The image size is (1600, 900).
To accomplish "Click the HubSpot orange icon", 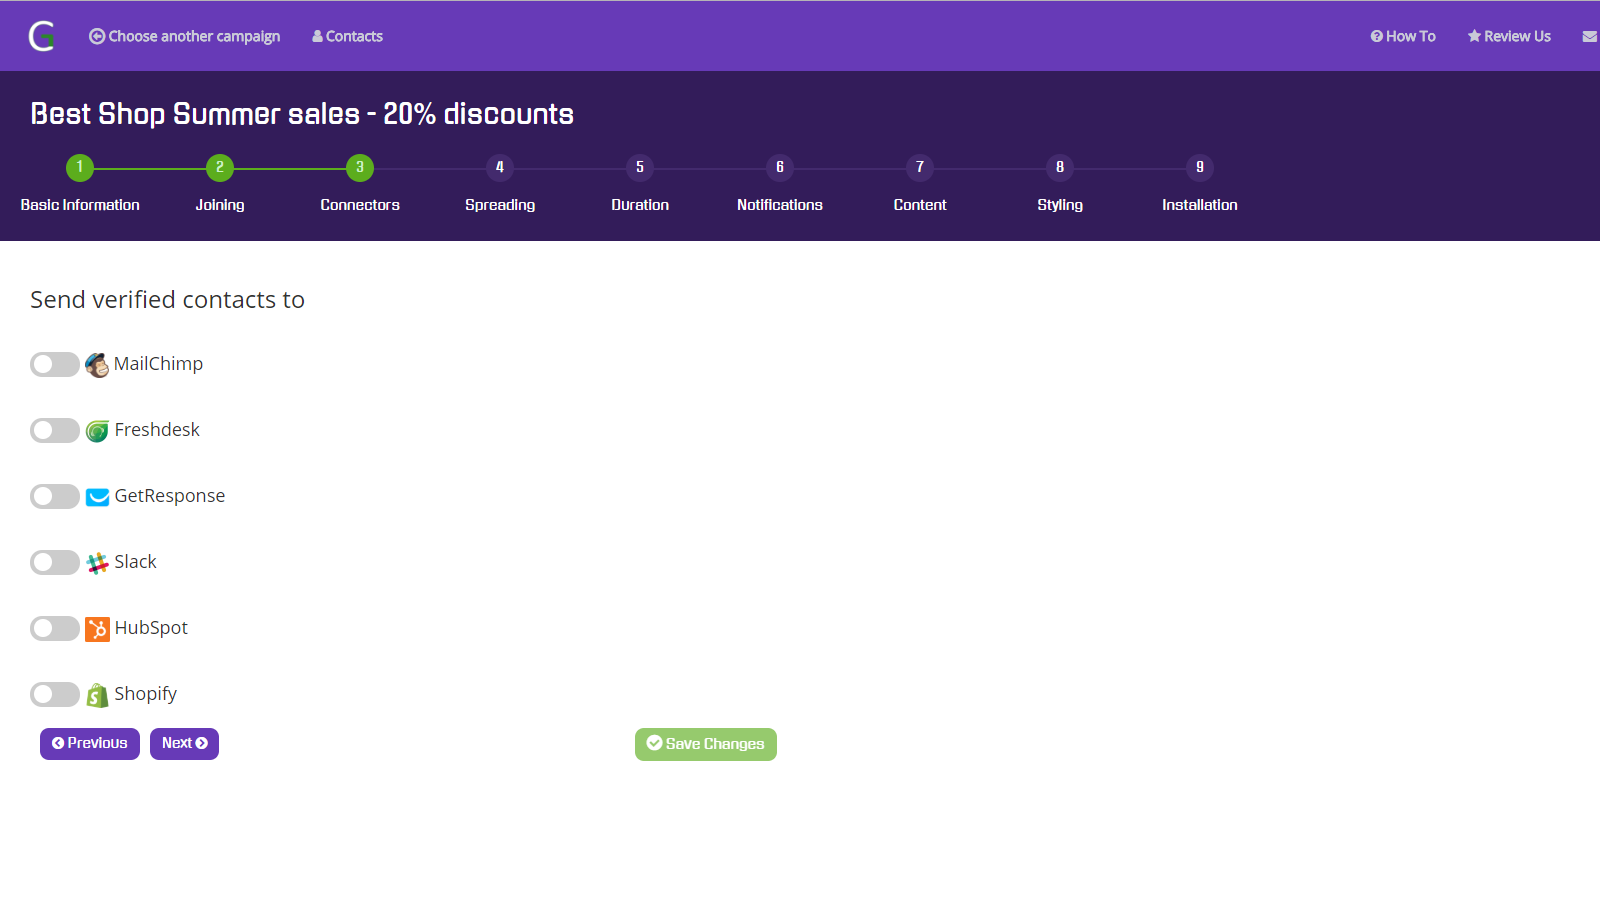I will (x=97, y=629).
